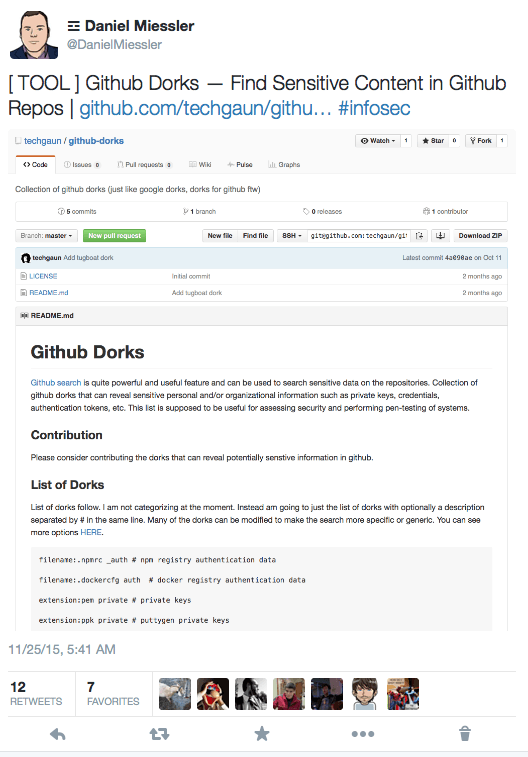Click Daniel Miessler's avatar image

[34, 35]
